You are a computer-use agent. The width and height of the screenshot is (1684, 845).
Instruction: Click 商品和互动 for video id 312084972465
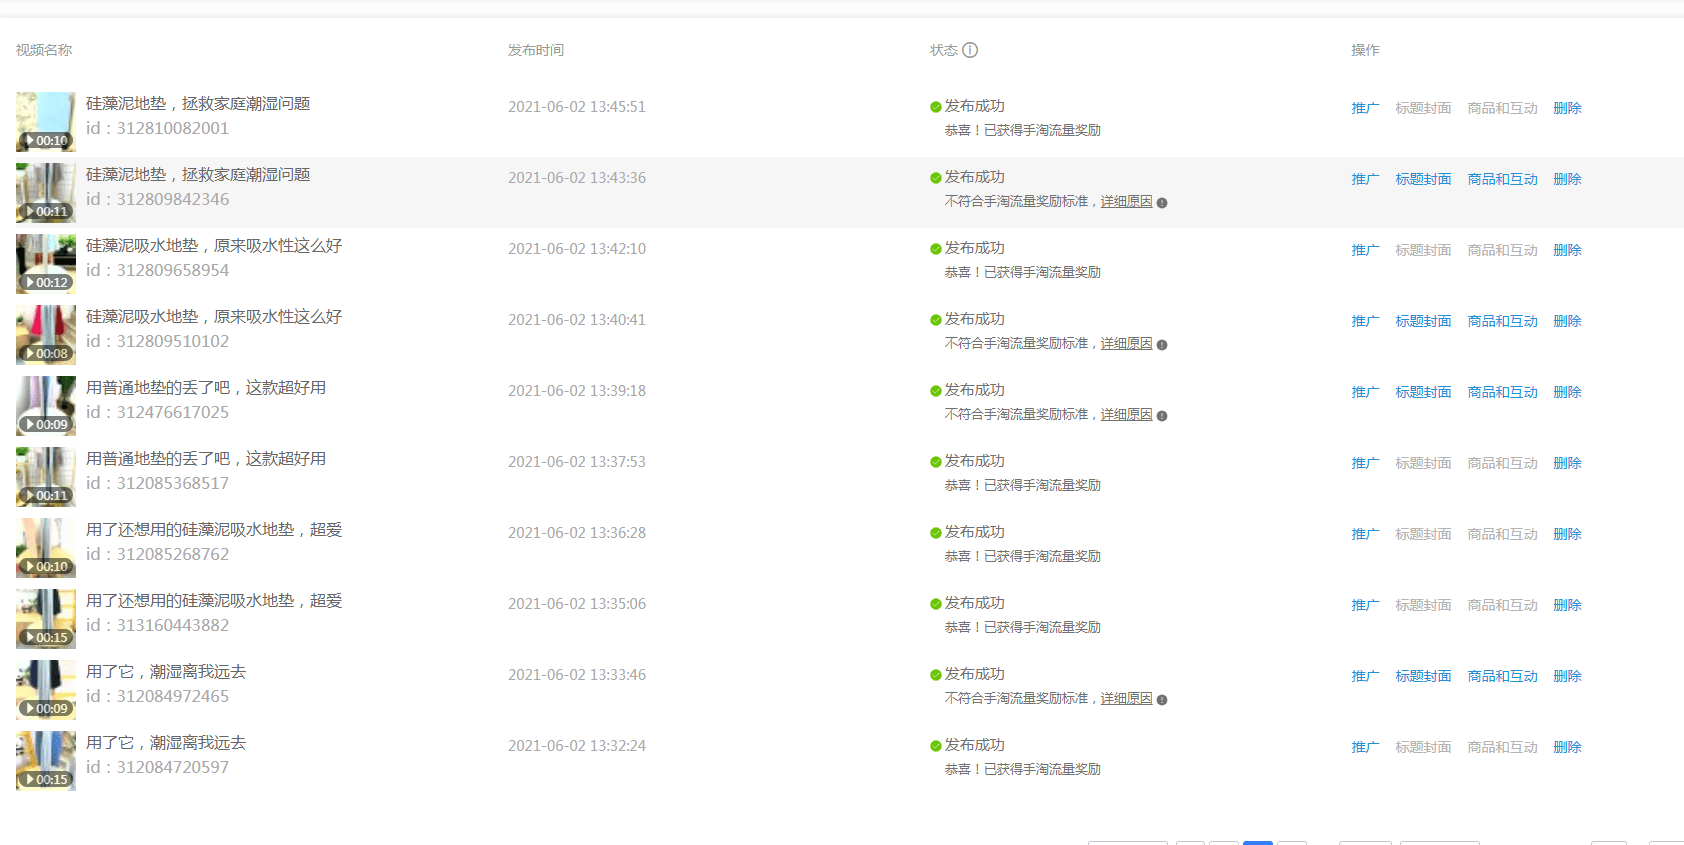tap(1502, 676)
